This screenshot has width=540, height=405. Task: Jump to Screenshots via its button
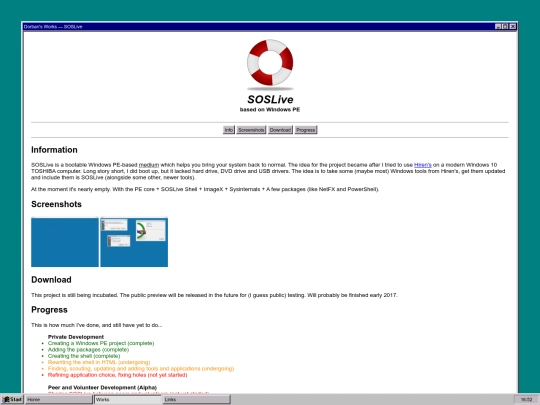pyautogui.click(x=251, y=130)
